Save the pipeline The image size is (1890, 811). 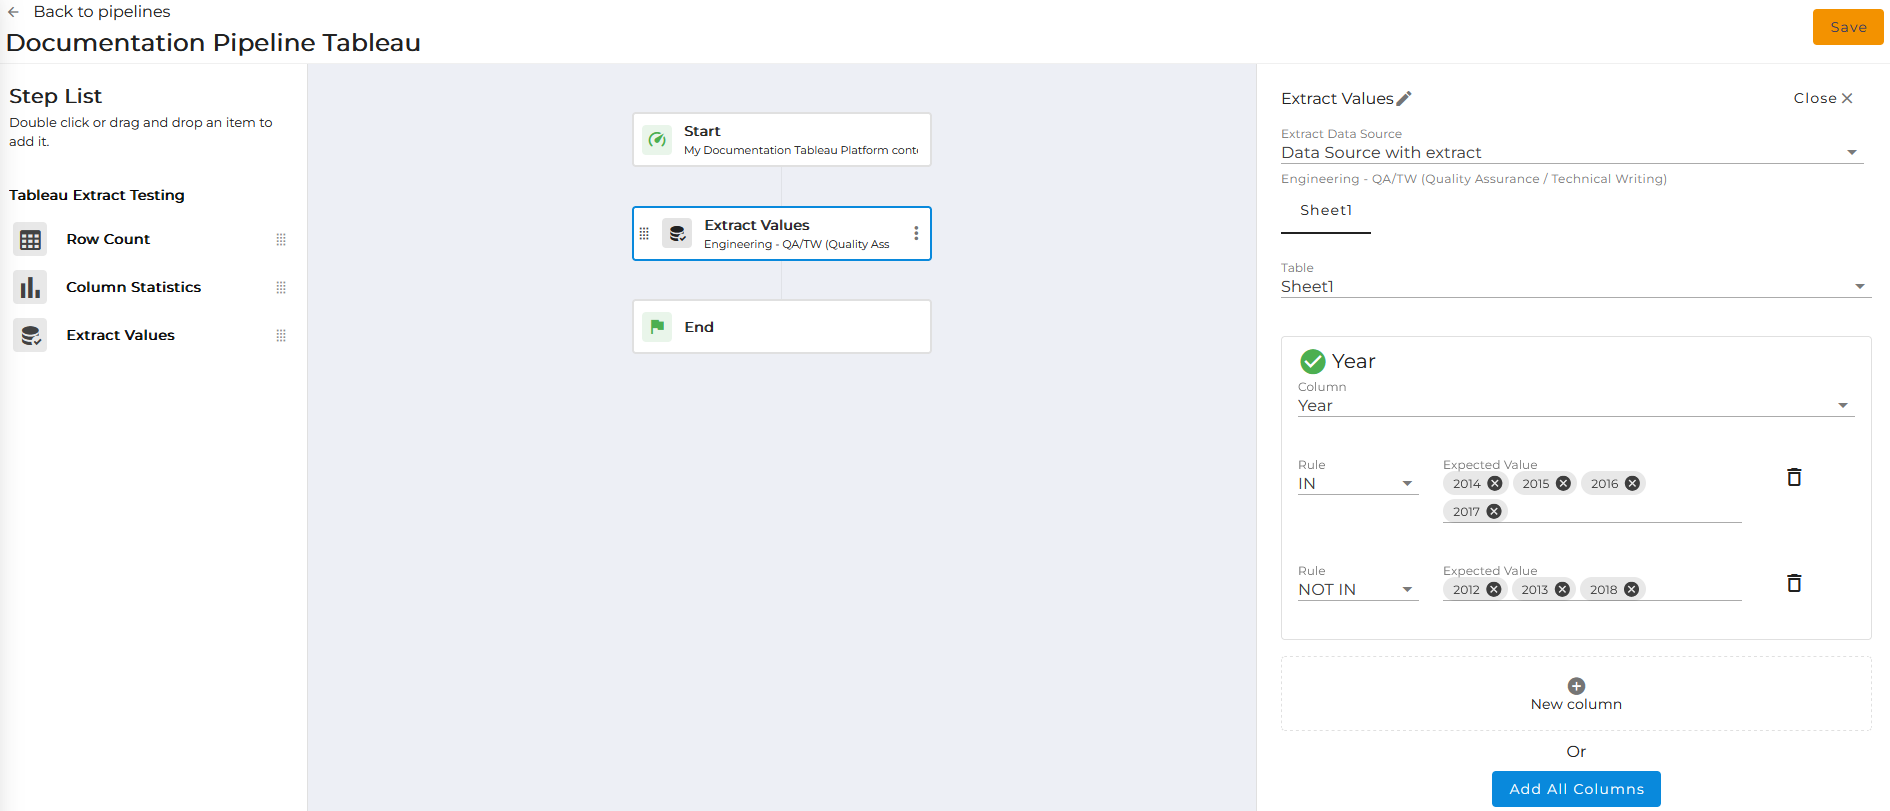[1848, 27]
